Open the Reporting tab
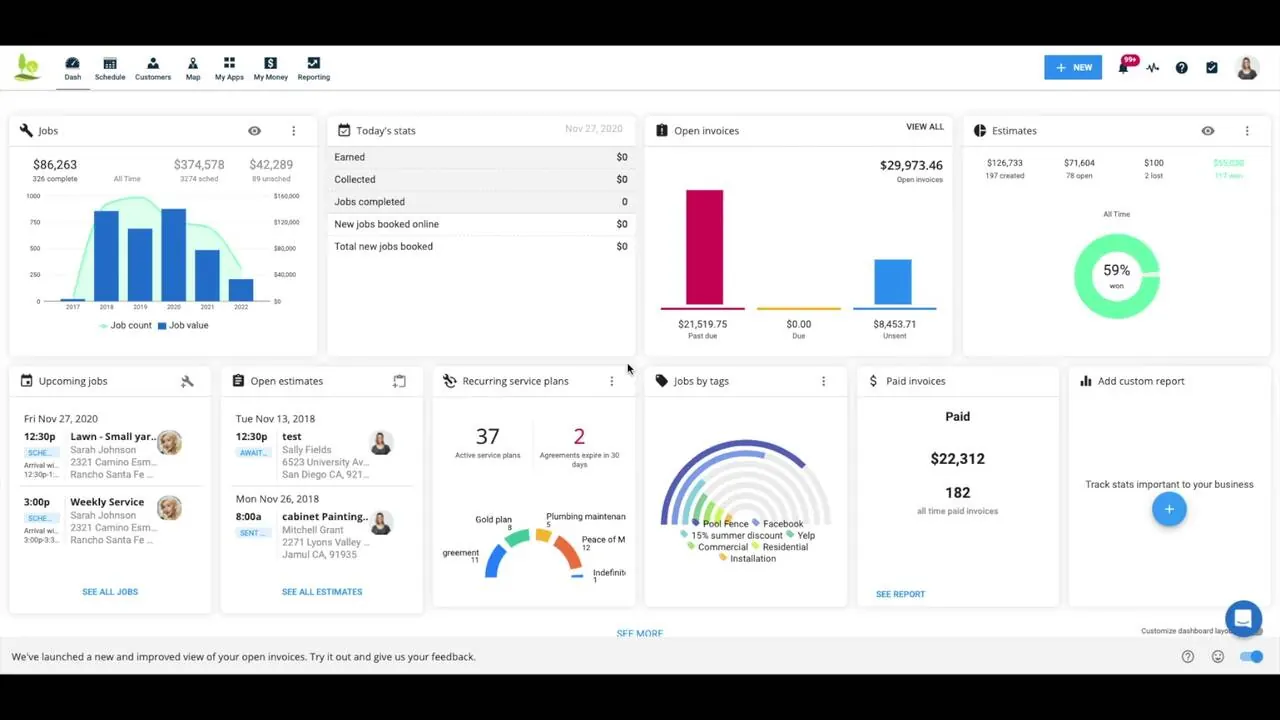 [x=313, y=69]
